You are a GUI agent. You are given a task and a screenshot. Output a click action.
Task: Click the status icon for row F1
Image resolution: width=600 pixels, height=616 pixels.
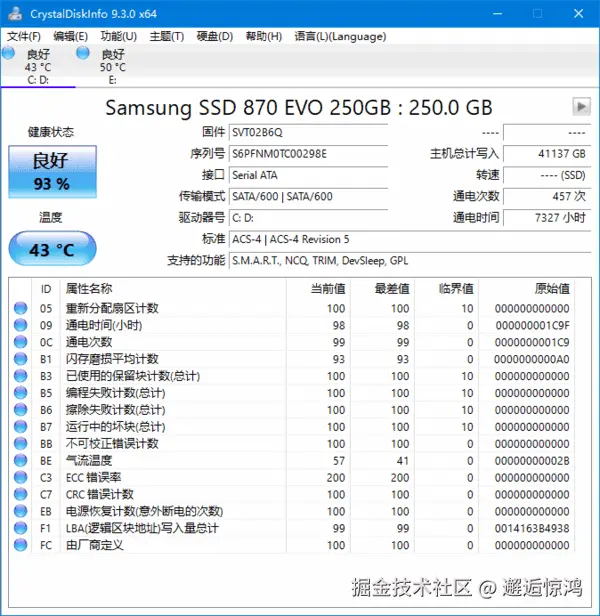[x=20, y=528]
